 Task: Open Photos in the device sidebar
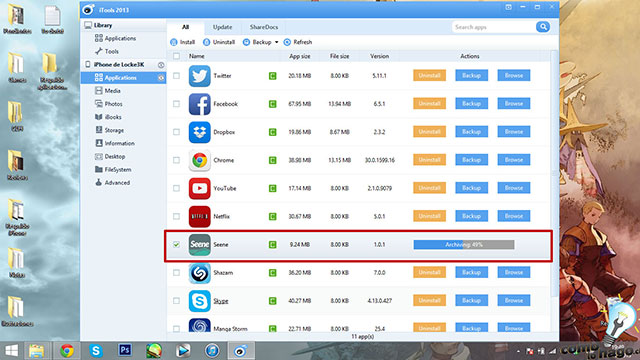(x=109, y=104)
